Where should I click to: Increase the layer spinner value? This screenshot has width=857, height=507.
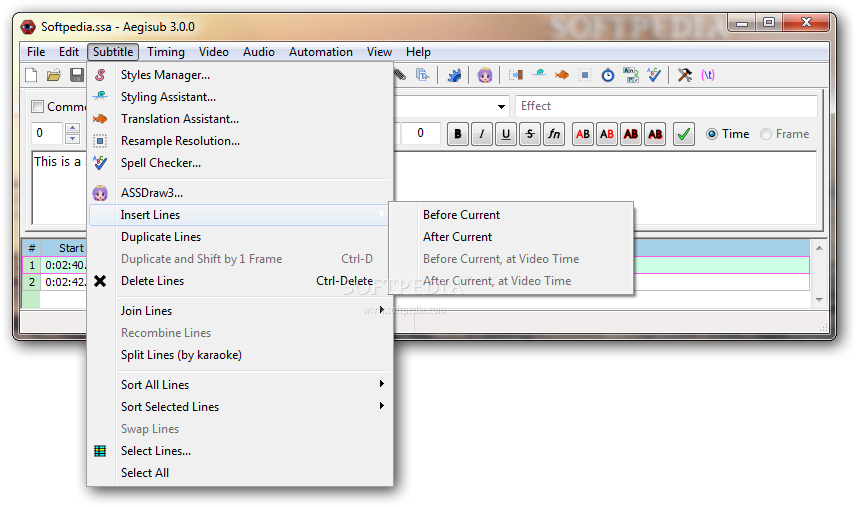pyautogui.click(x=72, y=128)
